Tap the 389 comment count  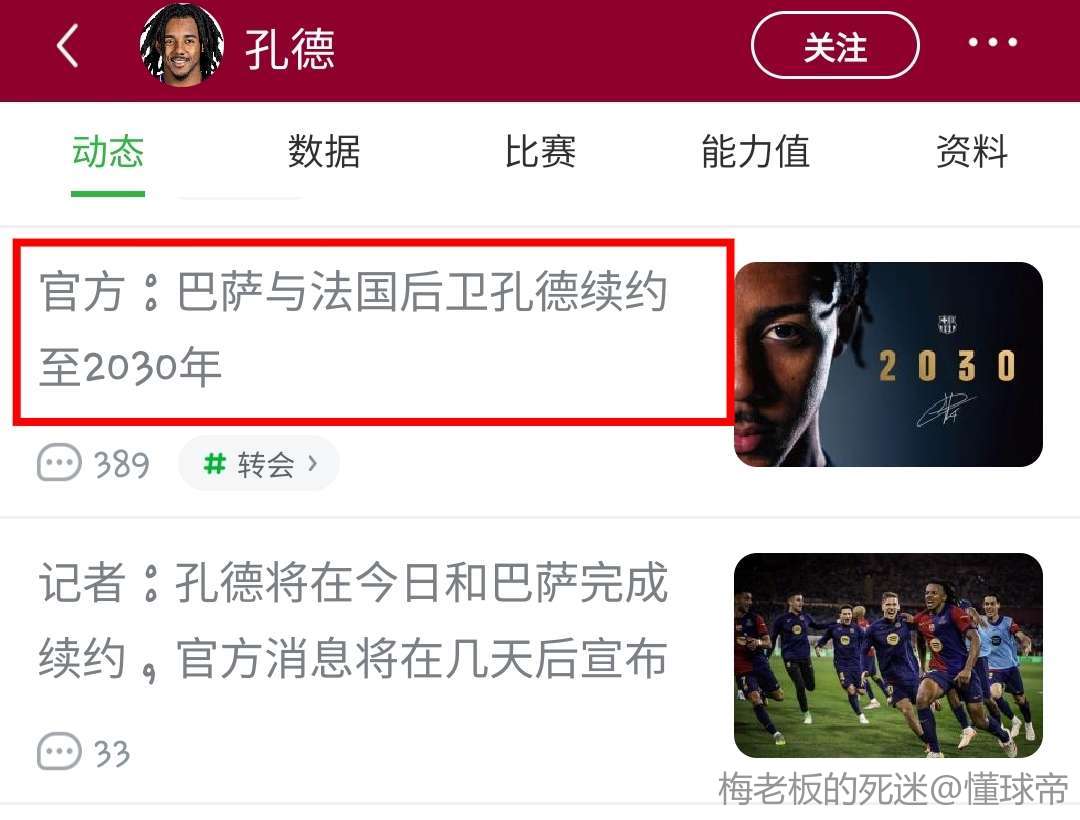(x=122, y=465)
